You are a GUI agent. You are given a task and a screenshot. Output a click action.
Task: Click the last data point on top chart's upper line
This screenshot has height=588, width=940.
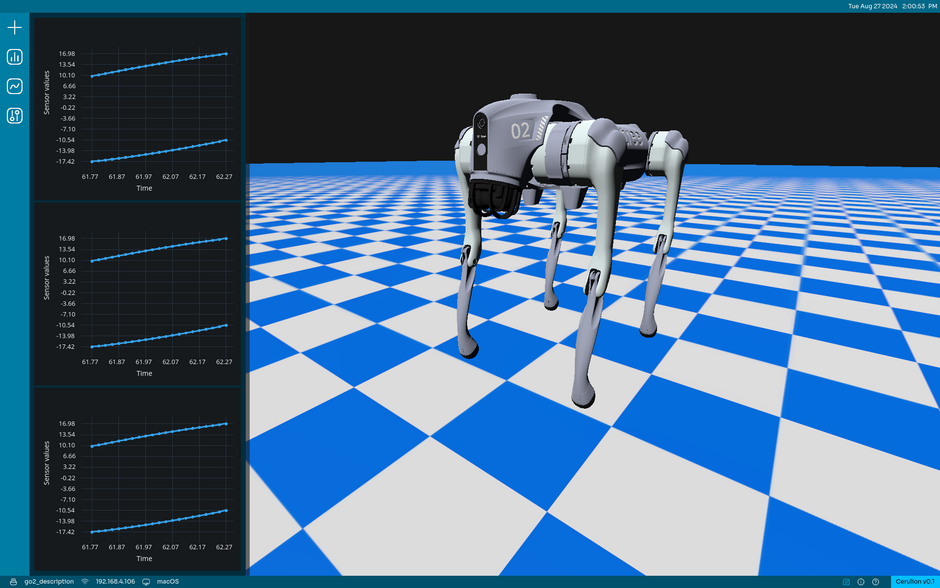click(x=226, y=53)
